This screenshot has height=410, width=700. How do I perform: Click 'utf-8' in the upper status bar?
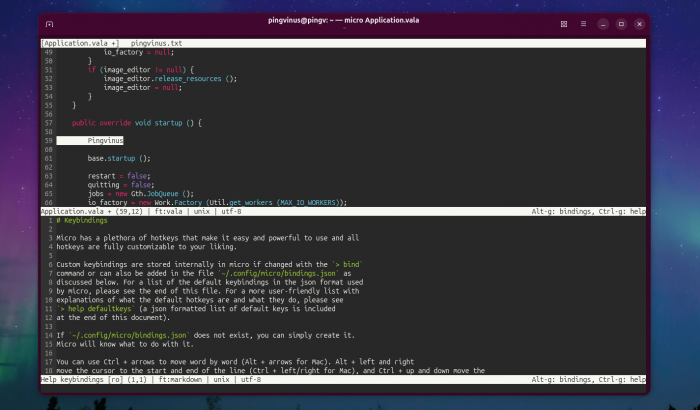231,212
